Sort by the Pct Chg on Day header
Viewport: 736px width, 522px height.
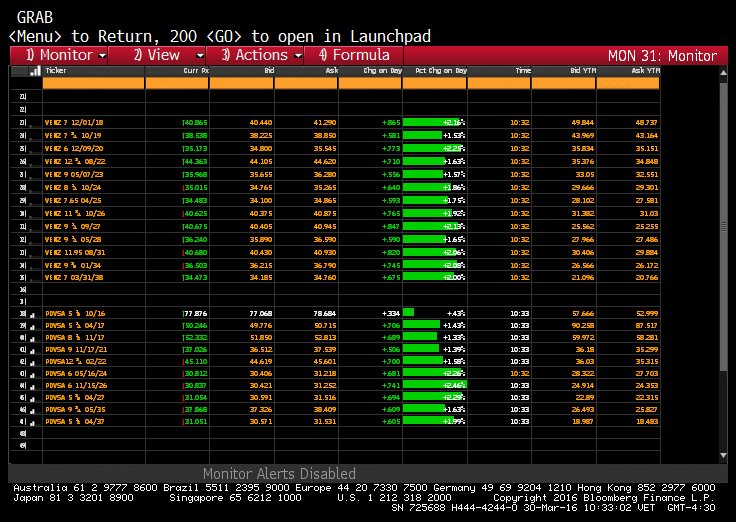[x=435, y=71]
